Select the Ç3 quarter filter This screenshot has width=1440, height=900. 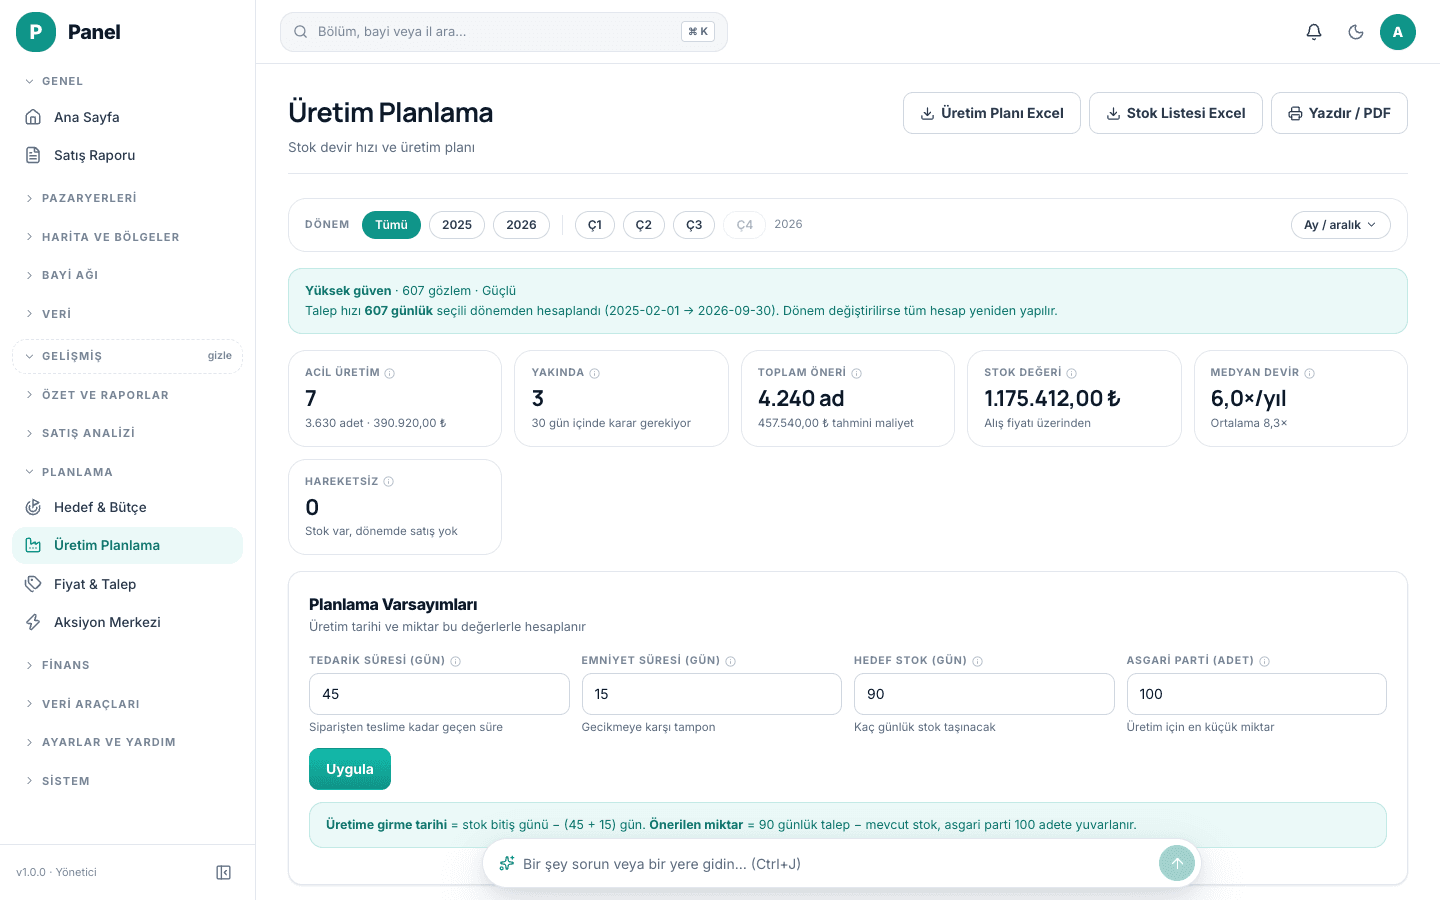(694, 225)
